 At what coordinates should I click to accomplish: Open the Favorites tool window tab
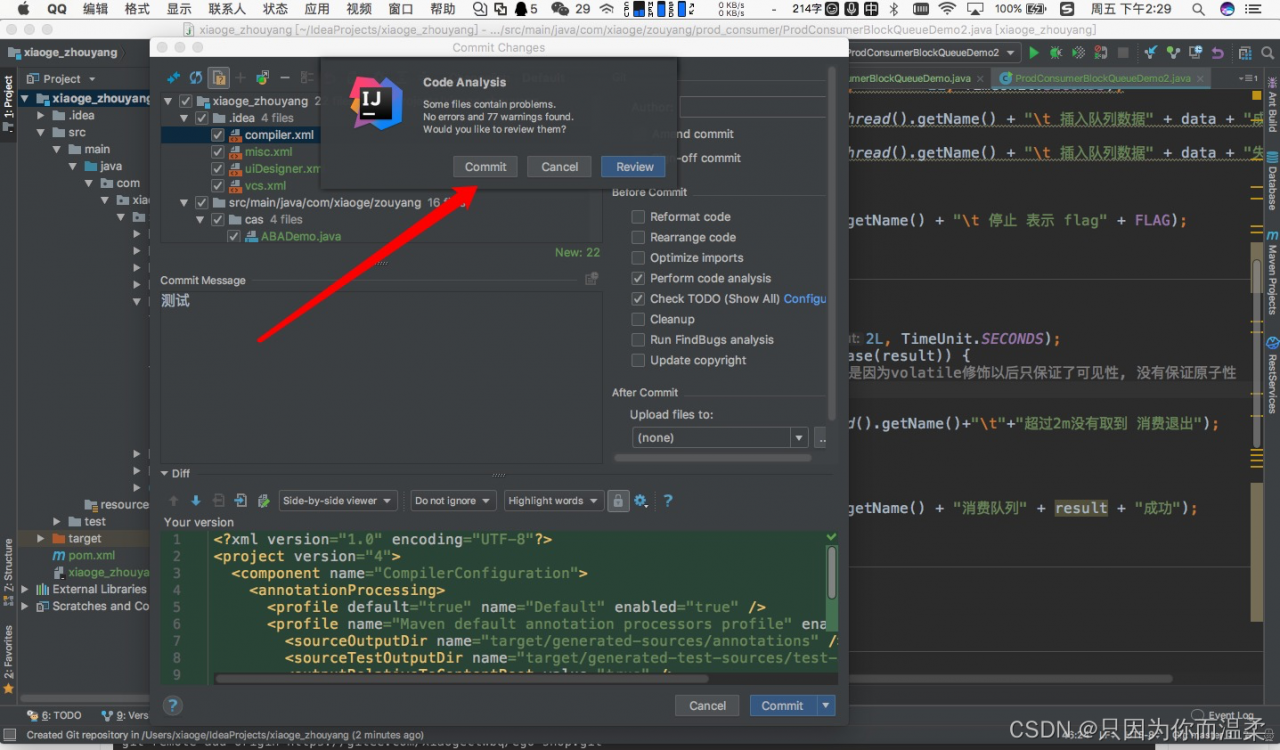(x=8, y=658)
